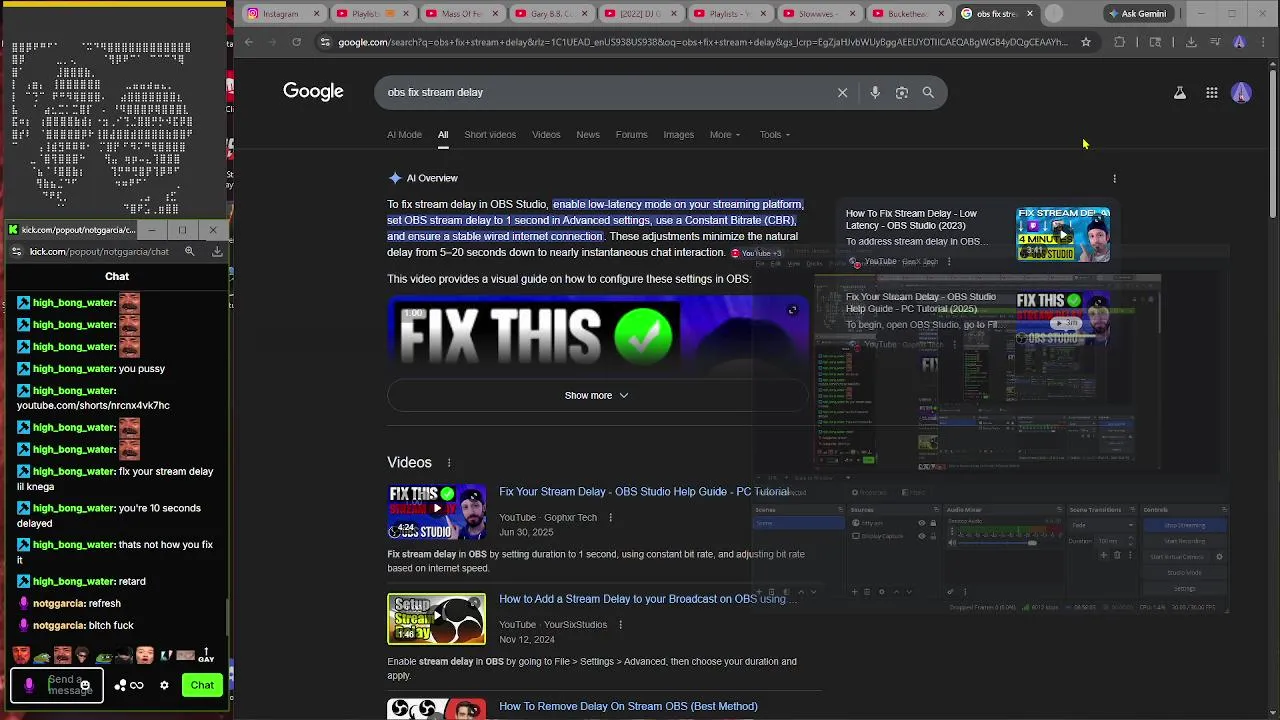Click the 'Jun 30, 2025' date text

[526, 532]
